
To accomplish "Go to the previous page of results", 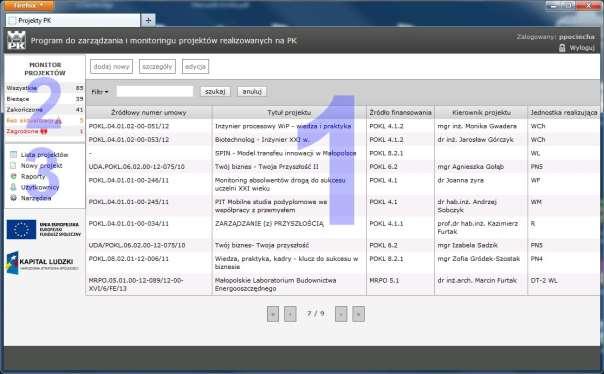I will click(290, 314).
